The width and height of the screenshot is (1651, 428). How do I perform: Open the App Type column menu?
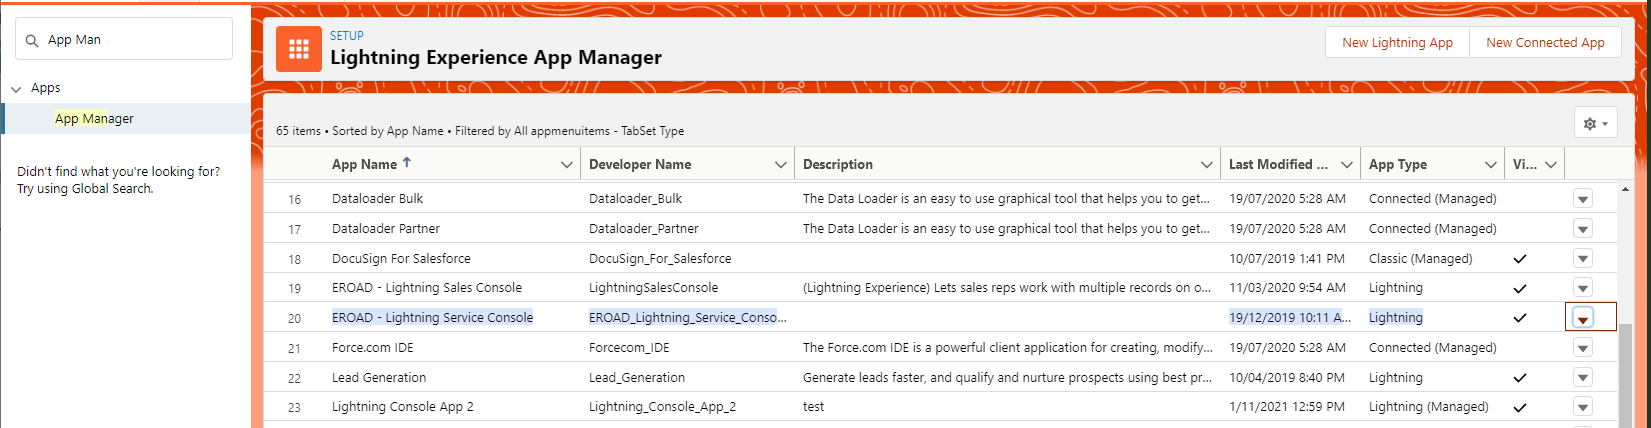[1491, 165]
